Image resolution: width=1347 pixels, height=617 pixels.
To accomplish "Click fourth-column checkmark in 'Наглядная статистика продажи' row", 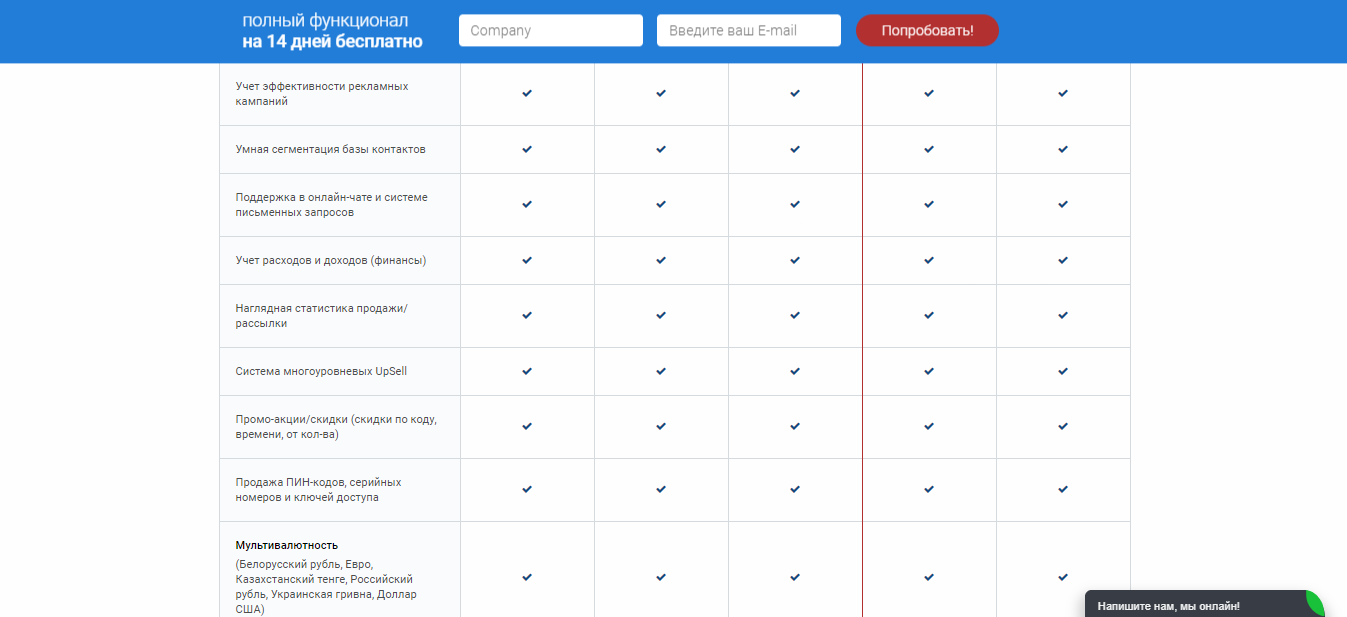I will coord(929,316).
